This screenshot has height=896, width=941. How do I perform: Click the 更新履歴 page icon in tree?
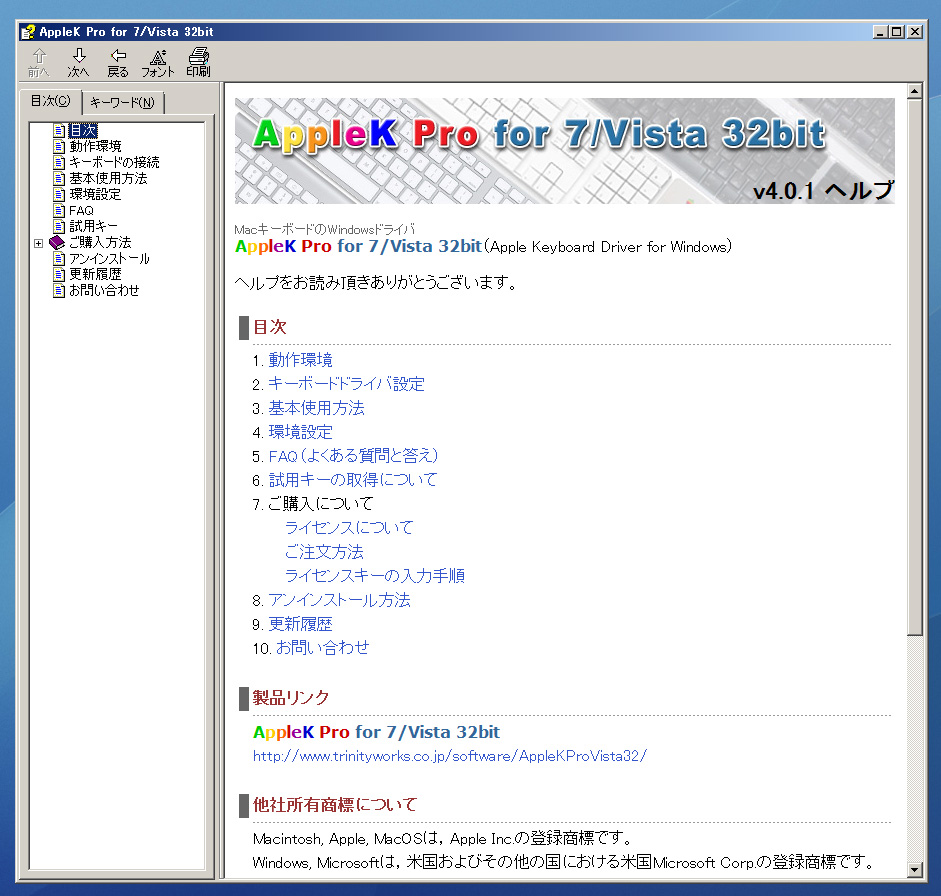[x=59, y=274]
